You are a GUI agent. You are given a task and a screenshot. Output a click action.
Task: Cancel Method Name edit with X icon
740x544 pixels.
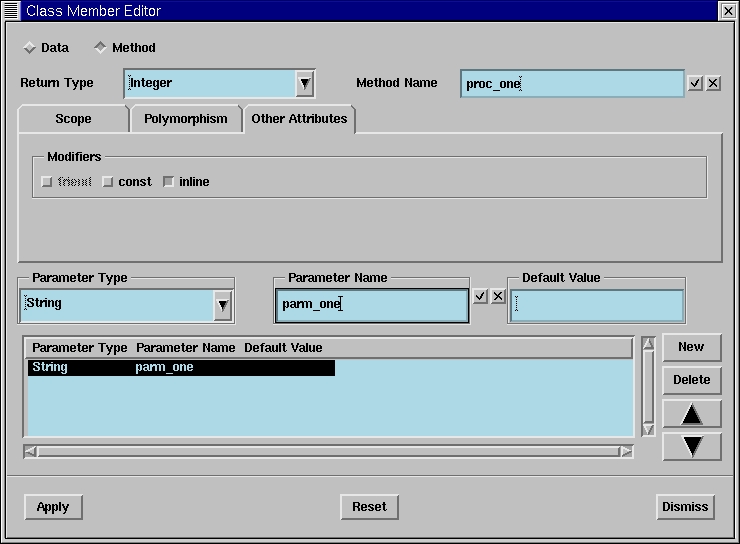[x=713, y=84]
